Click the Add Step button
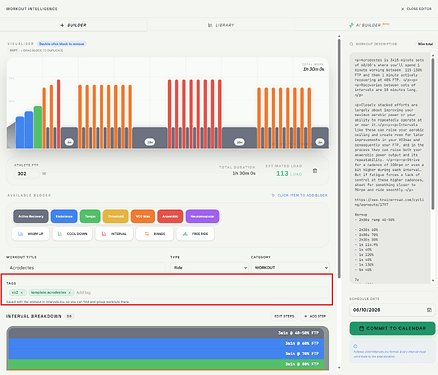Image resolution: width=438 pixels, height=375 pixels. 315,316
